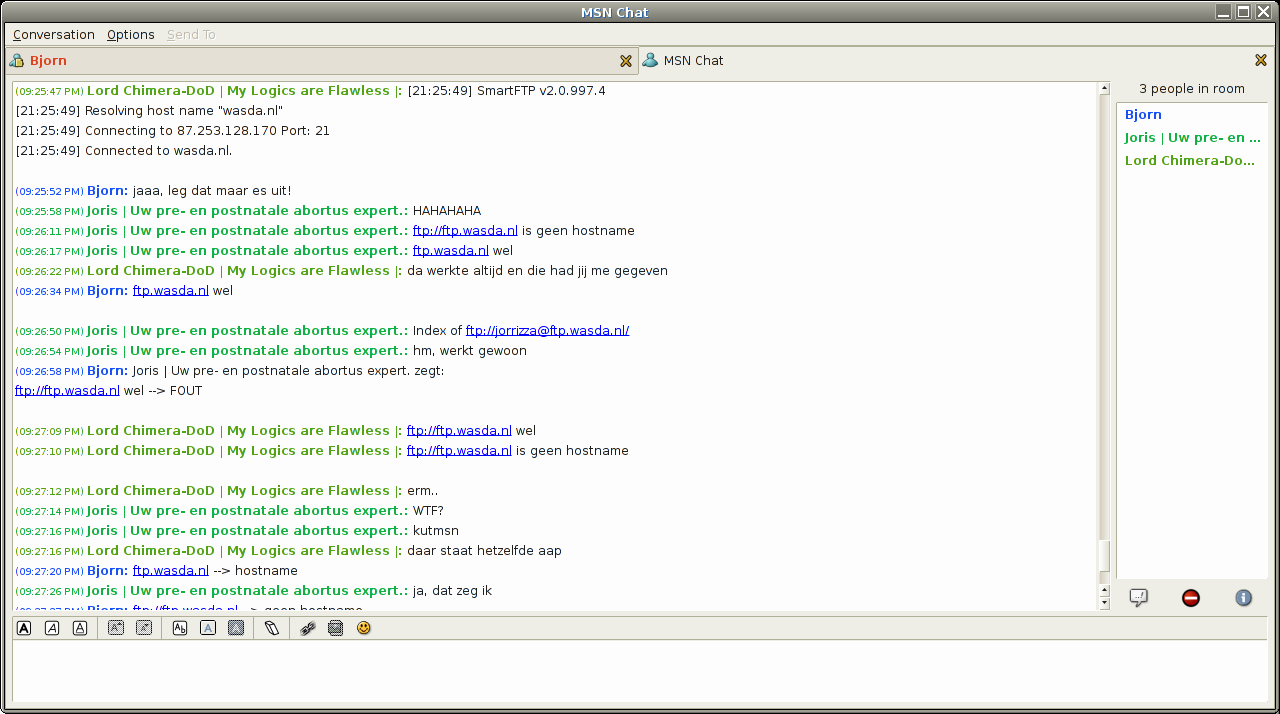The image size is (1280, 714).
Task: Open ftp link in Lord Chimera 09:27:09 message
Action: point(459,431)
